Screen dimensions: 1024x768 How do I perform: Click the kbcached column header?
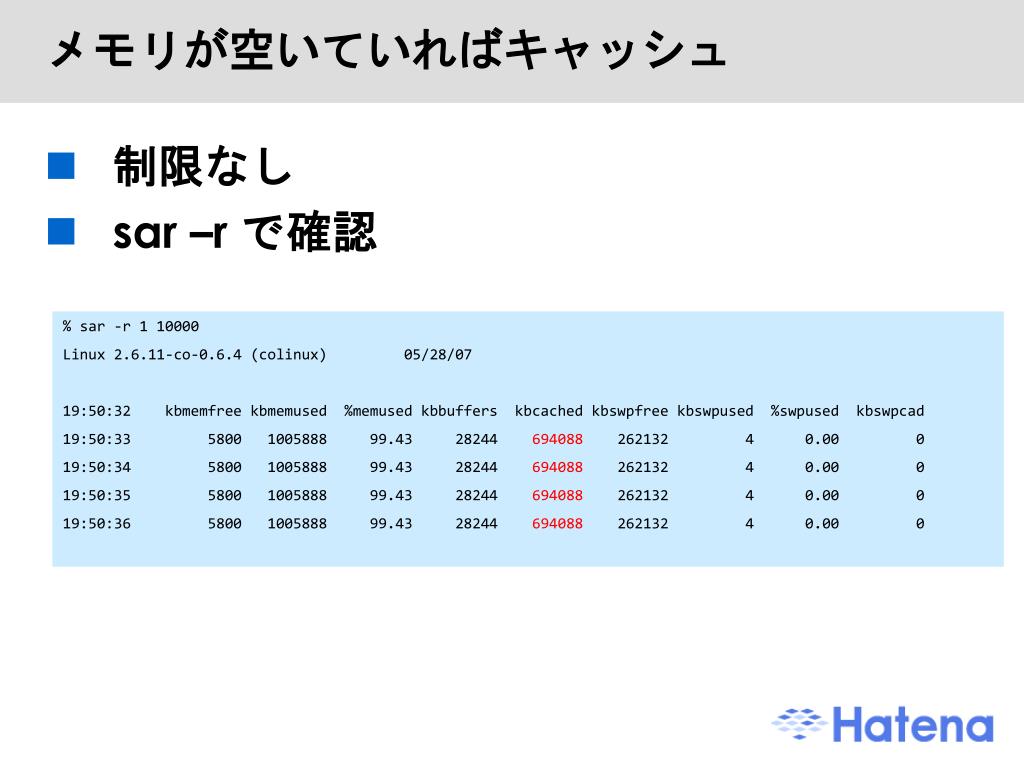pos(549,411)
